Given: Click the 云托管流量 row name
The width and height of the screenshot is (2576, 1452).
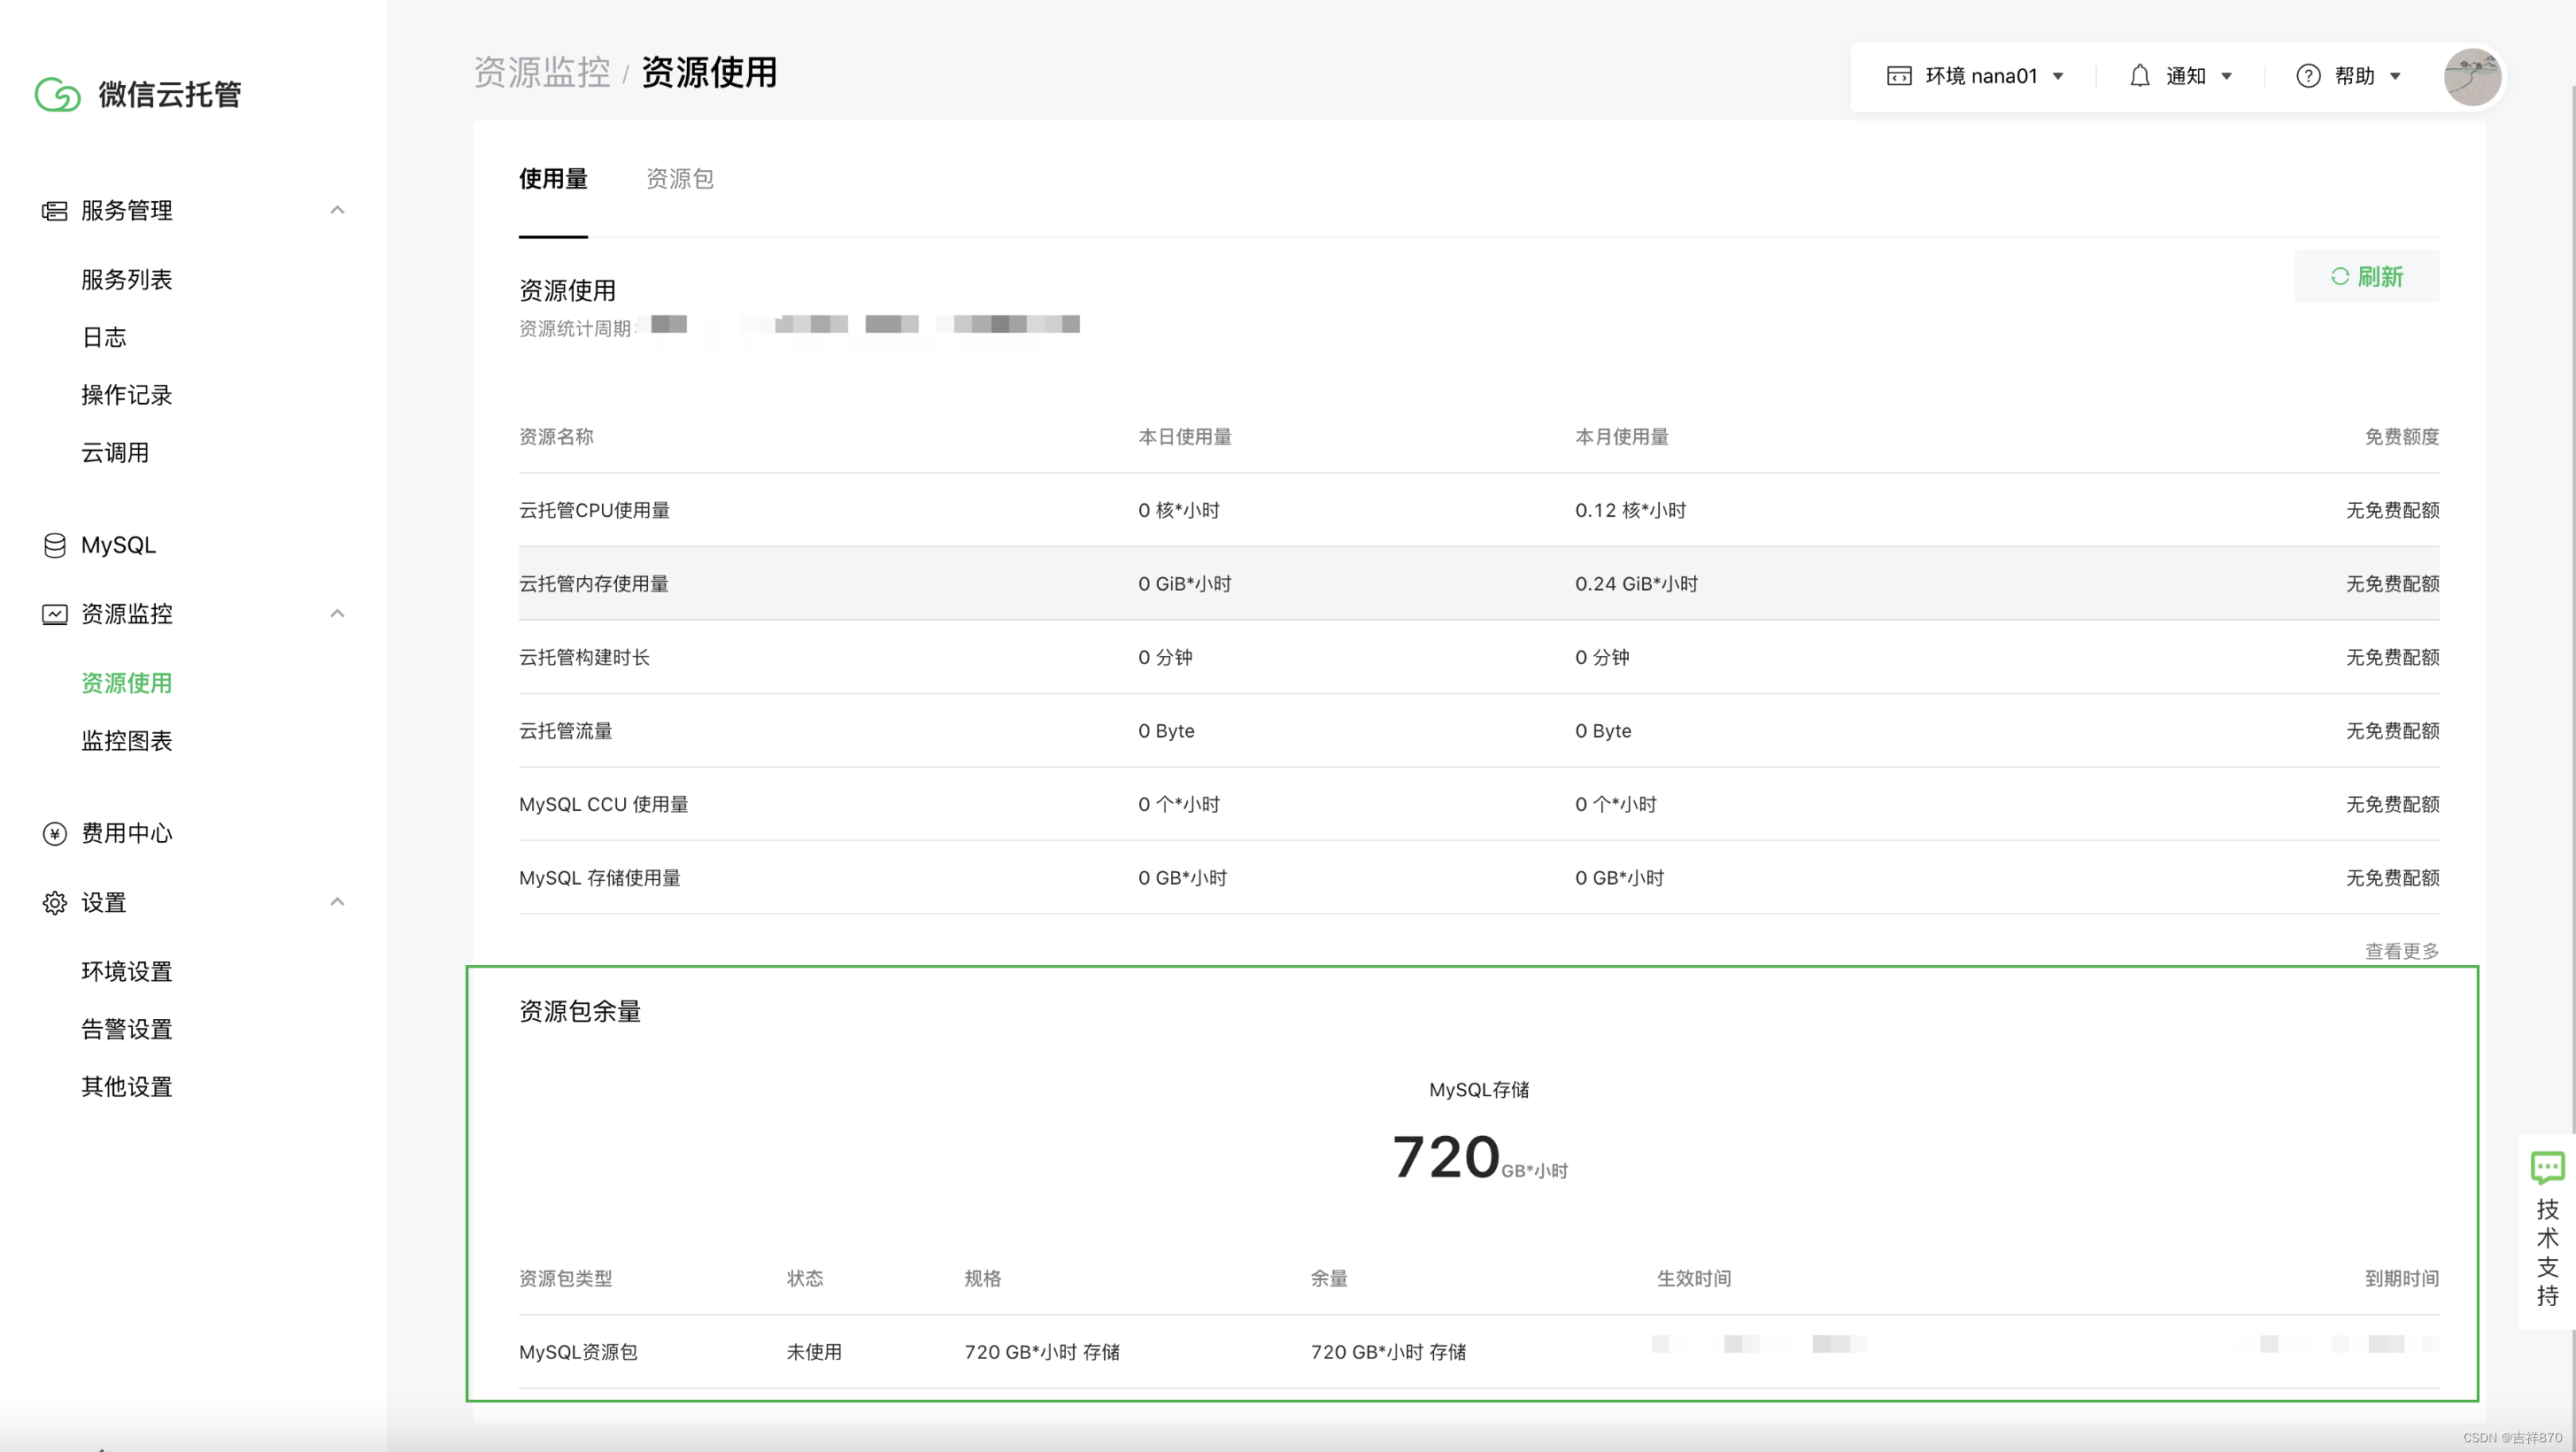Looking at the screenshot, I should pyautogui.click(x=565, y=731).
